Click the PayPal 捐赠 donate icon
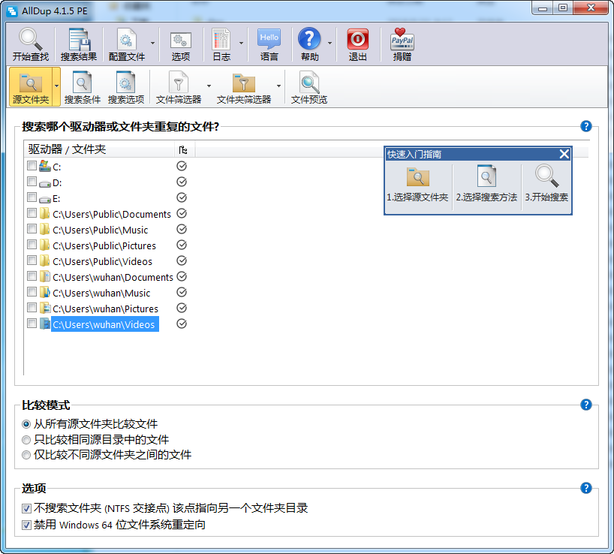 402,40
